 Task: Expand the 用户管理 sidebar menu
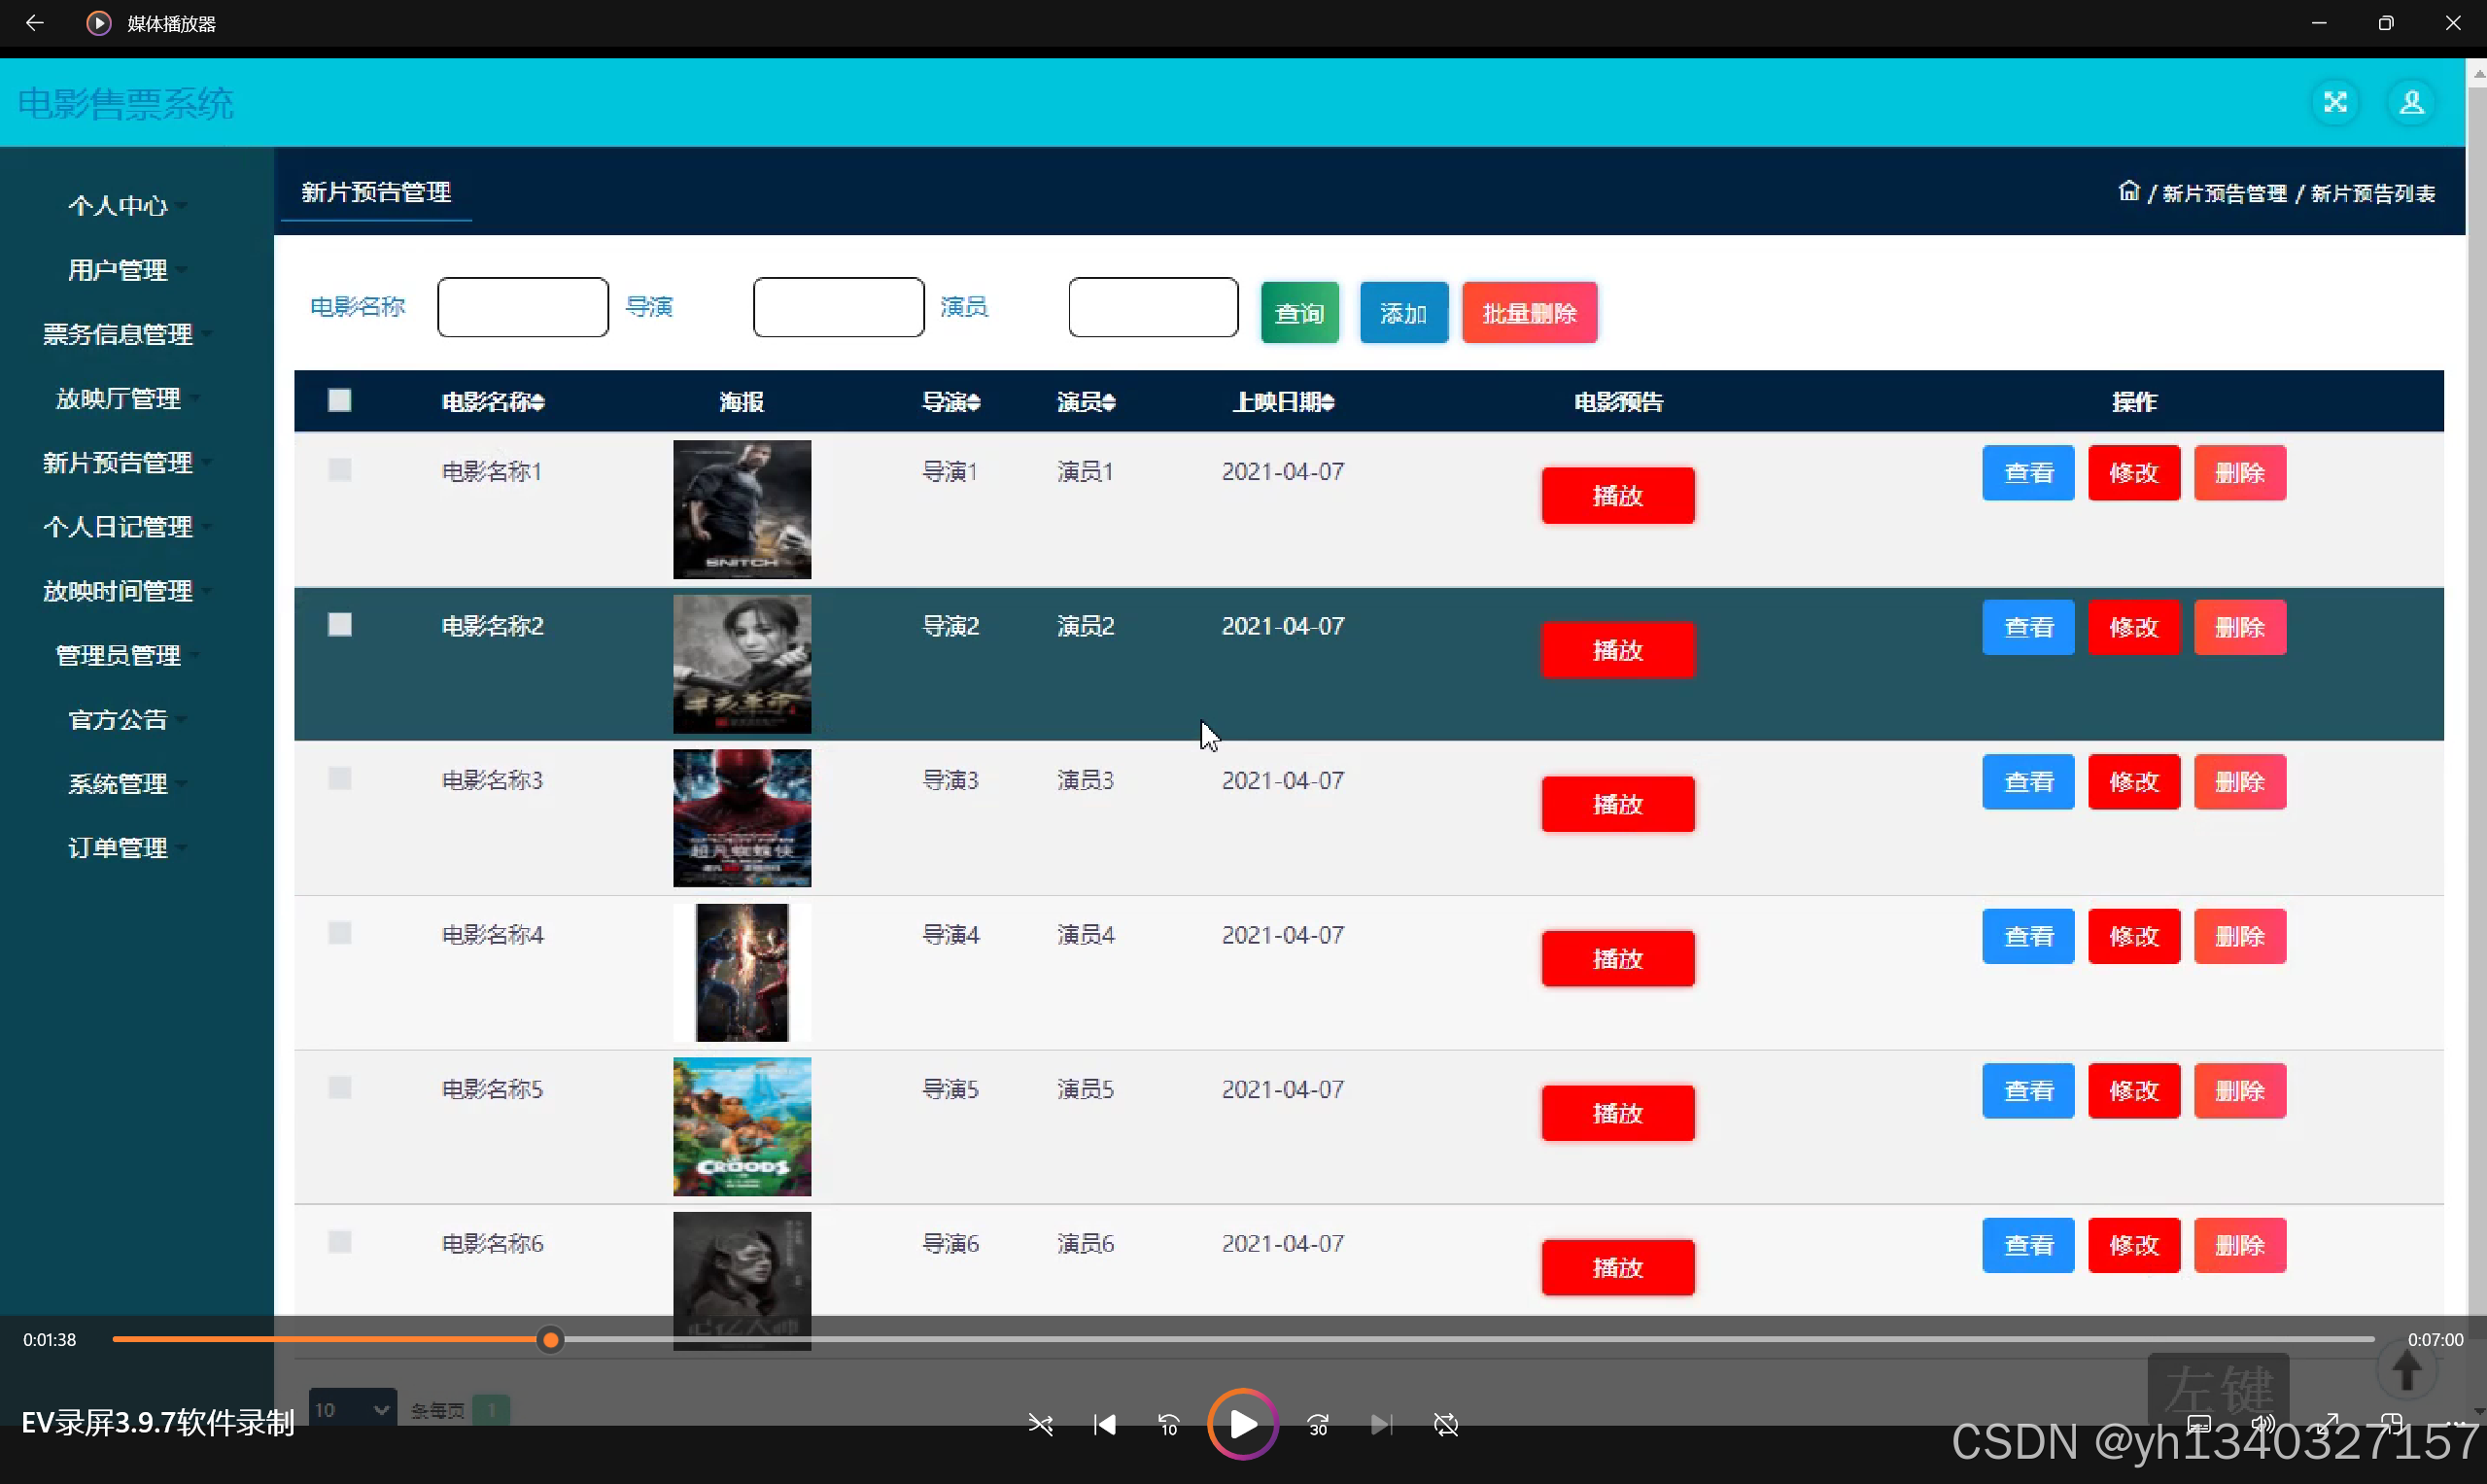coord(118,269)
